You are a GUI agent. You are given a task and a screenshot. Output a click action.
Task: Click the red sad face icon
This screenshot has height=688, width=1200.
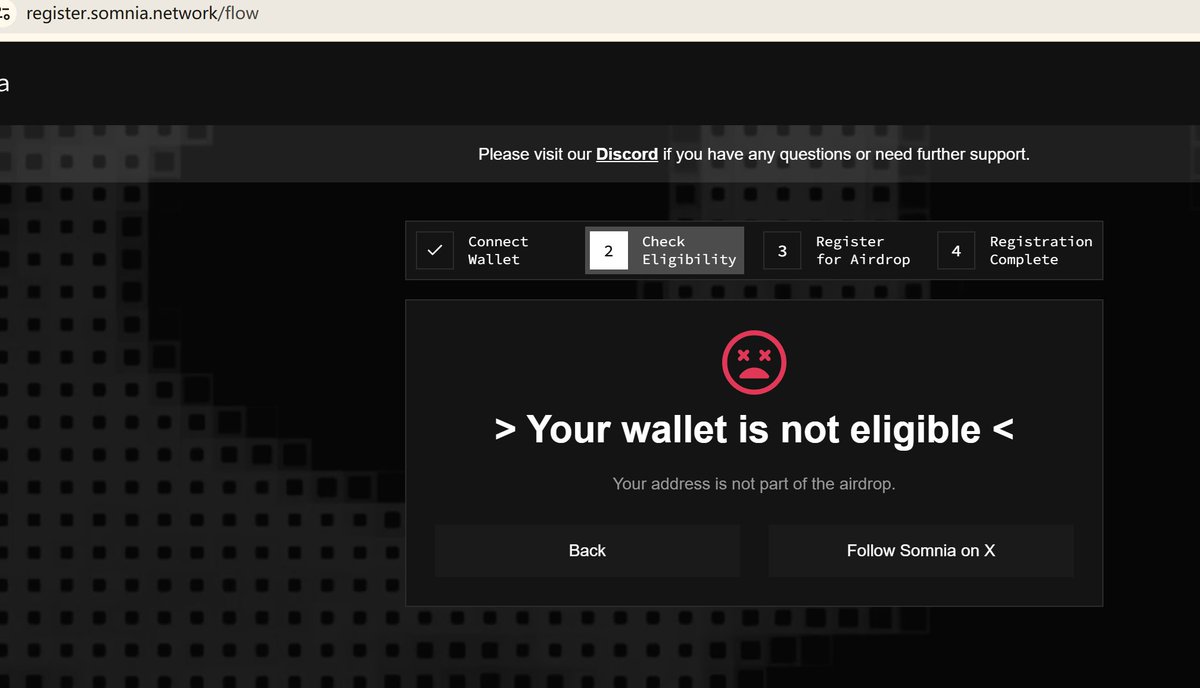[754, 361]
